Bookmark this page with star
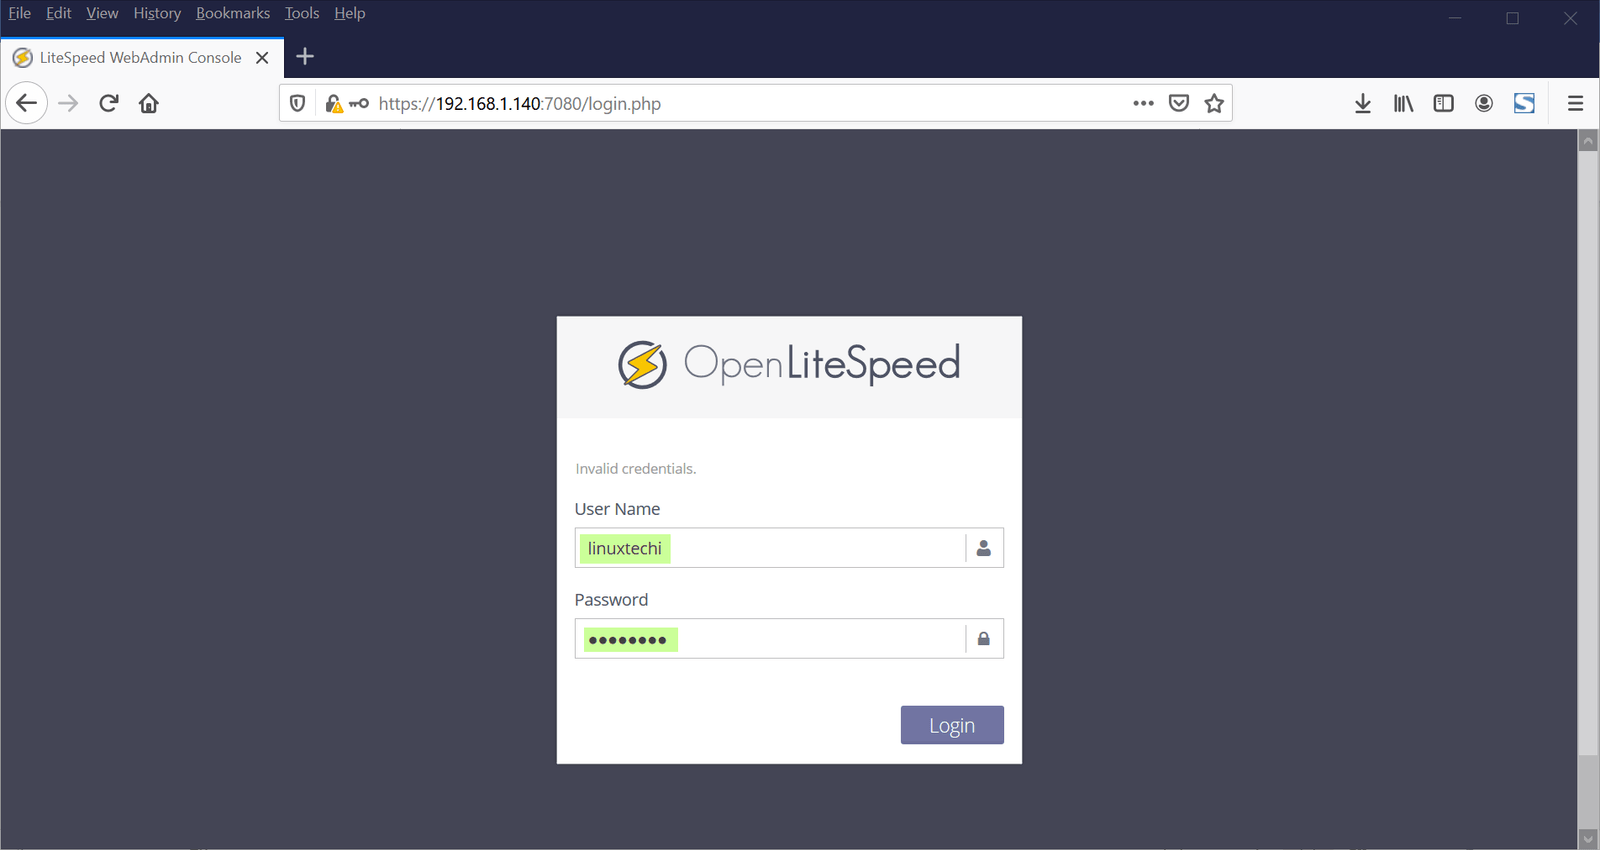1600x850 pixels. 1214,103
